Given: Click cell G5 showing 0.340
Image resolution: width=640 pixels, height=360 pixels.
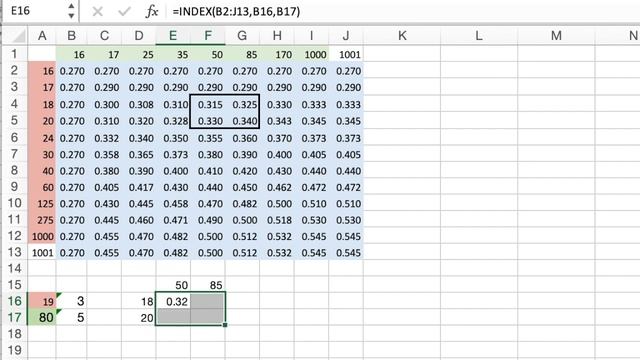Looking at the screenshot, I should [242, 121].
